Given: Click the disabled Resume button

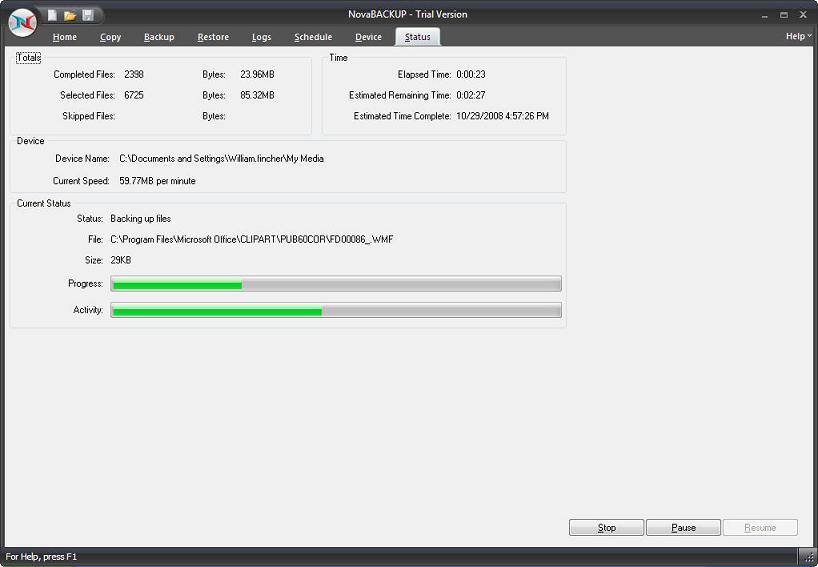Looking at the screenshot, I should click(x=760, y=527).
